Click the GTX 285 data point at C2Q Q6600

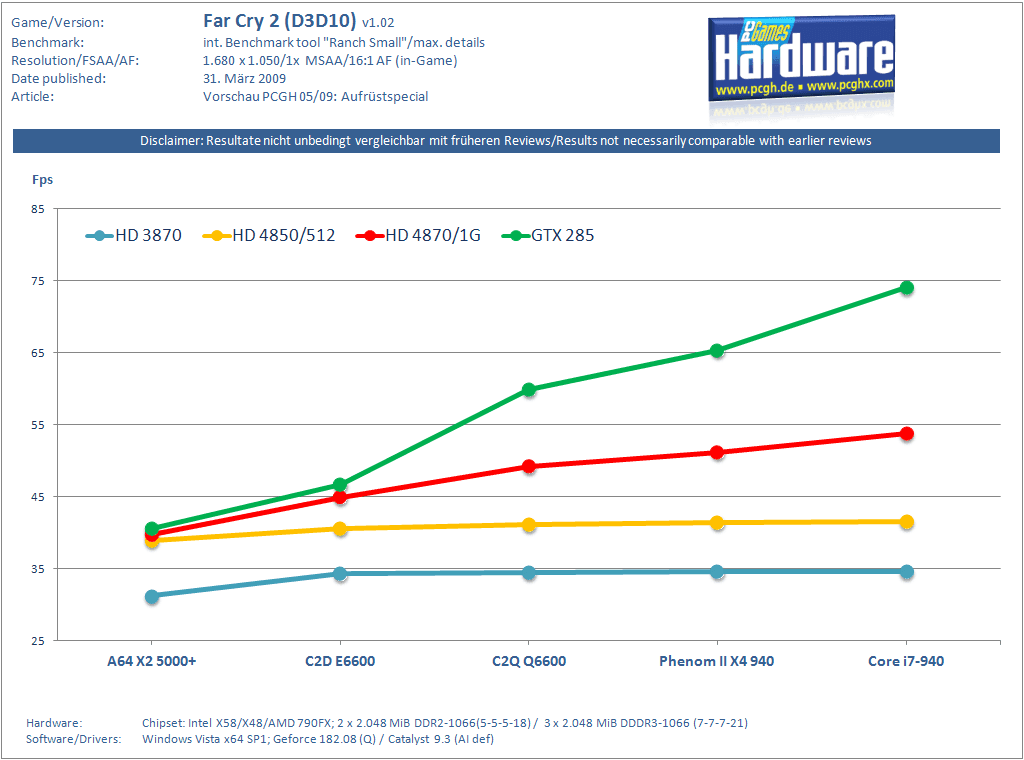click(x=529, y=390)
